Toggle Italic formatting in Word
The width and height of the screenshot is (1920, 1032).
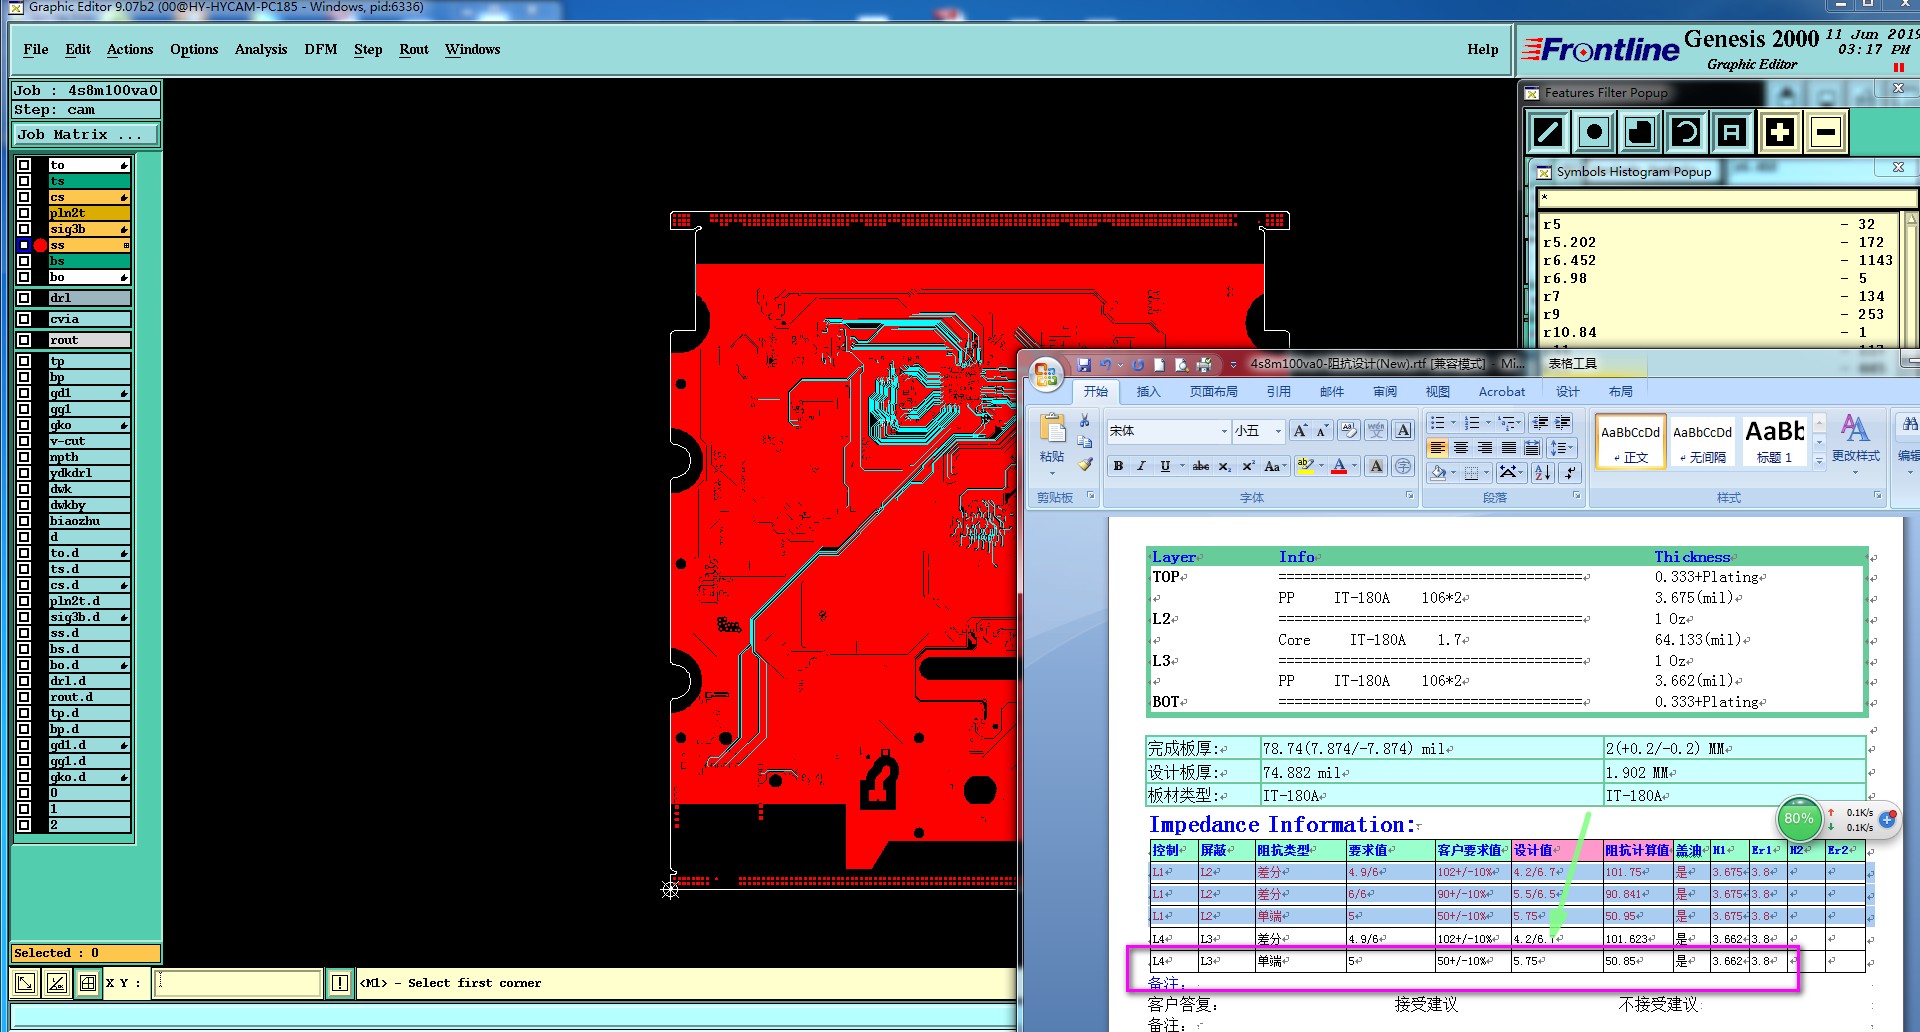1141,466
